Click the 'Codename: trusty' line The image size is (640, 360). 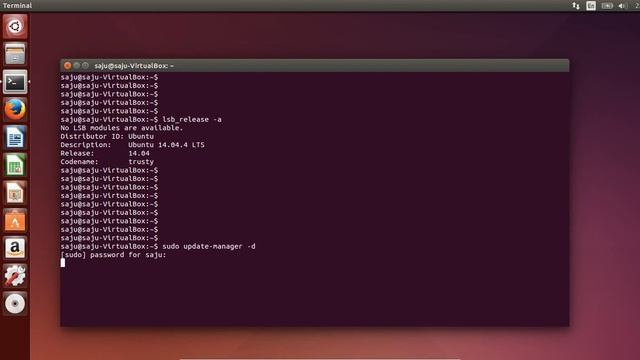pos(107,162)
